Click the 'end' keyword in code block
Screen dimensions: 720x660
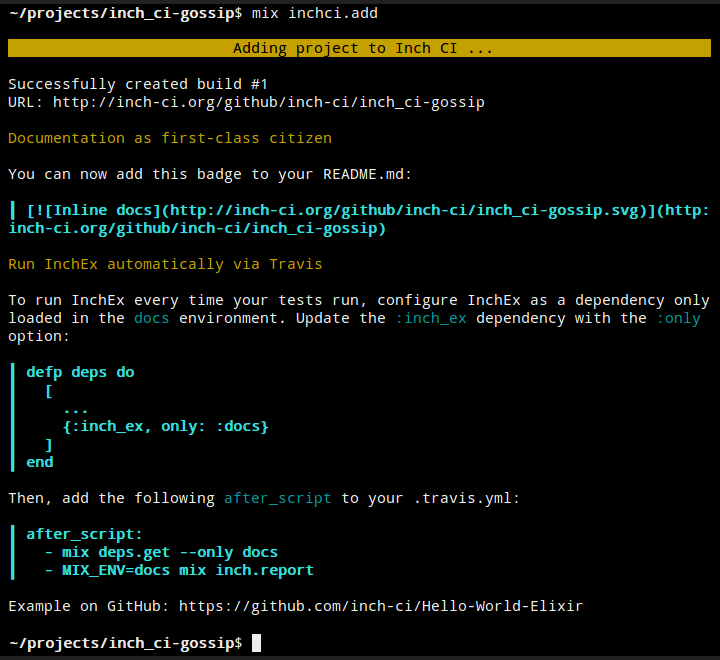click(39, 462)
